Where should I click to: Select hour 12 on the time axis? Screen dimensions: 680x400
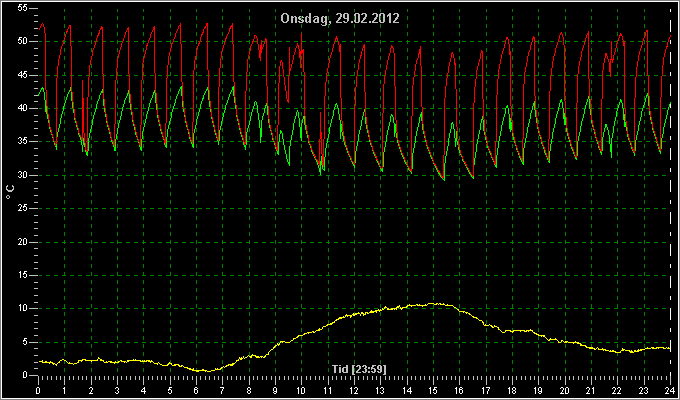[354, 390]
